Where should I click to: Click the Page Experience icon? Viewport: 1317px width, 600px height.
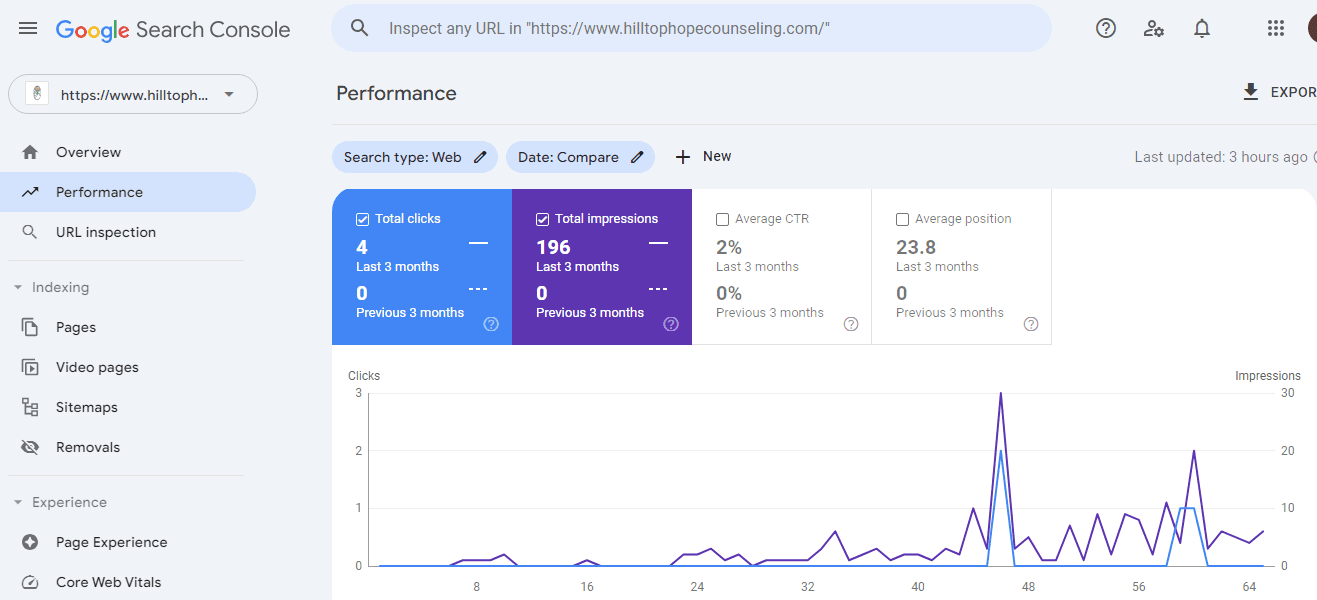(x=30, y=542)
